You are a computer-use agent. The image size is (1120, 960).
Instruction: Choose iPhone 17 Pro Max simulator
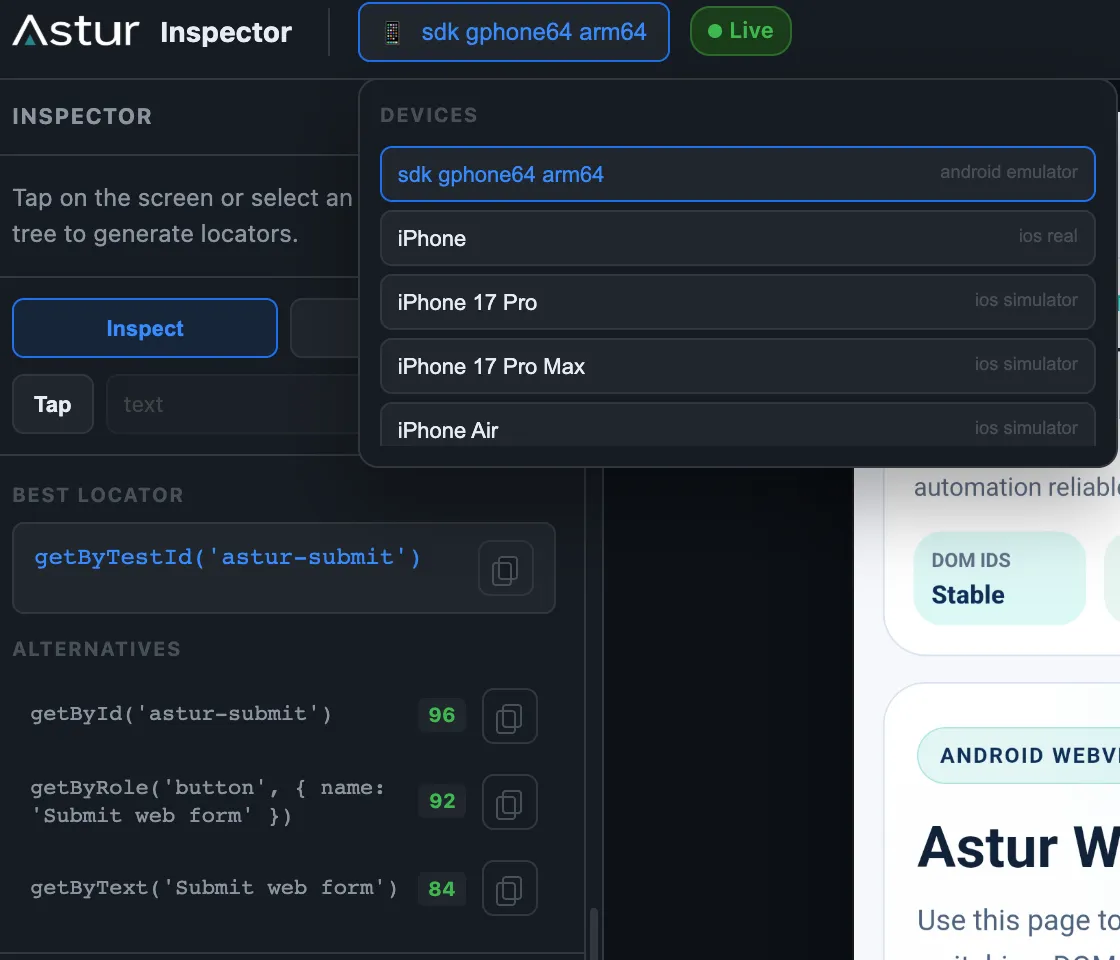point(737,366)
